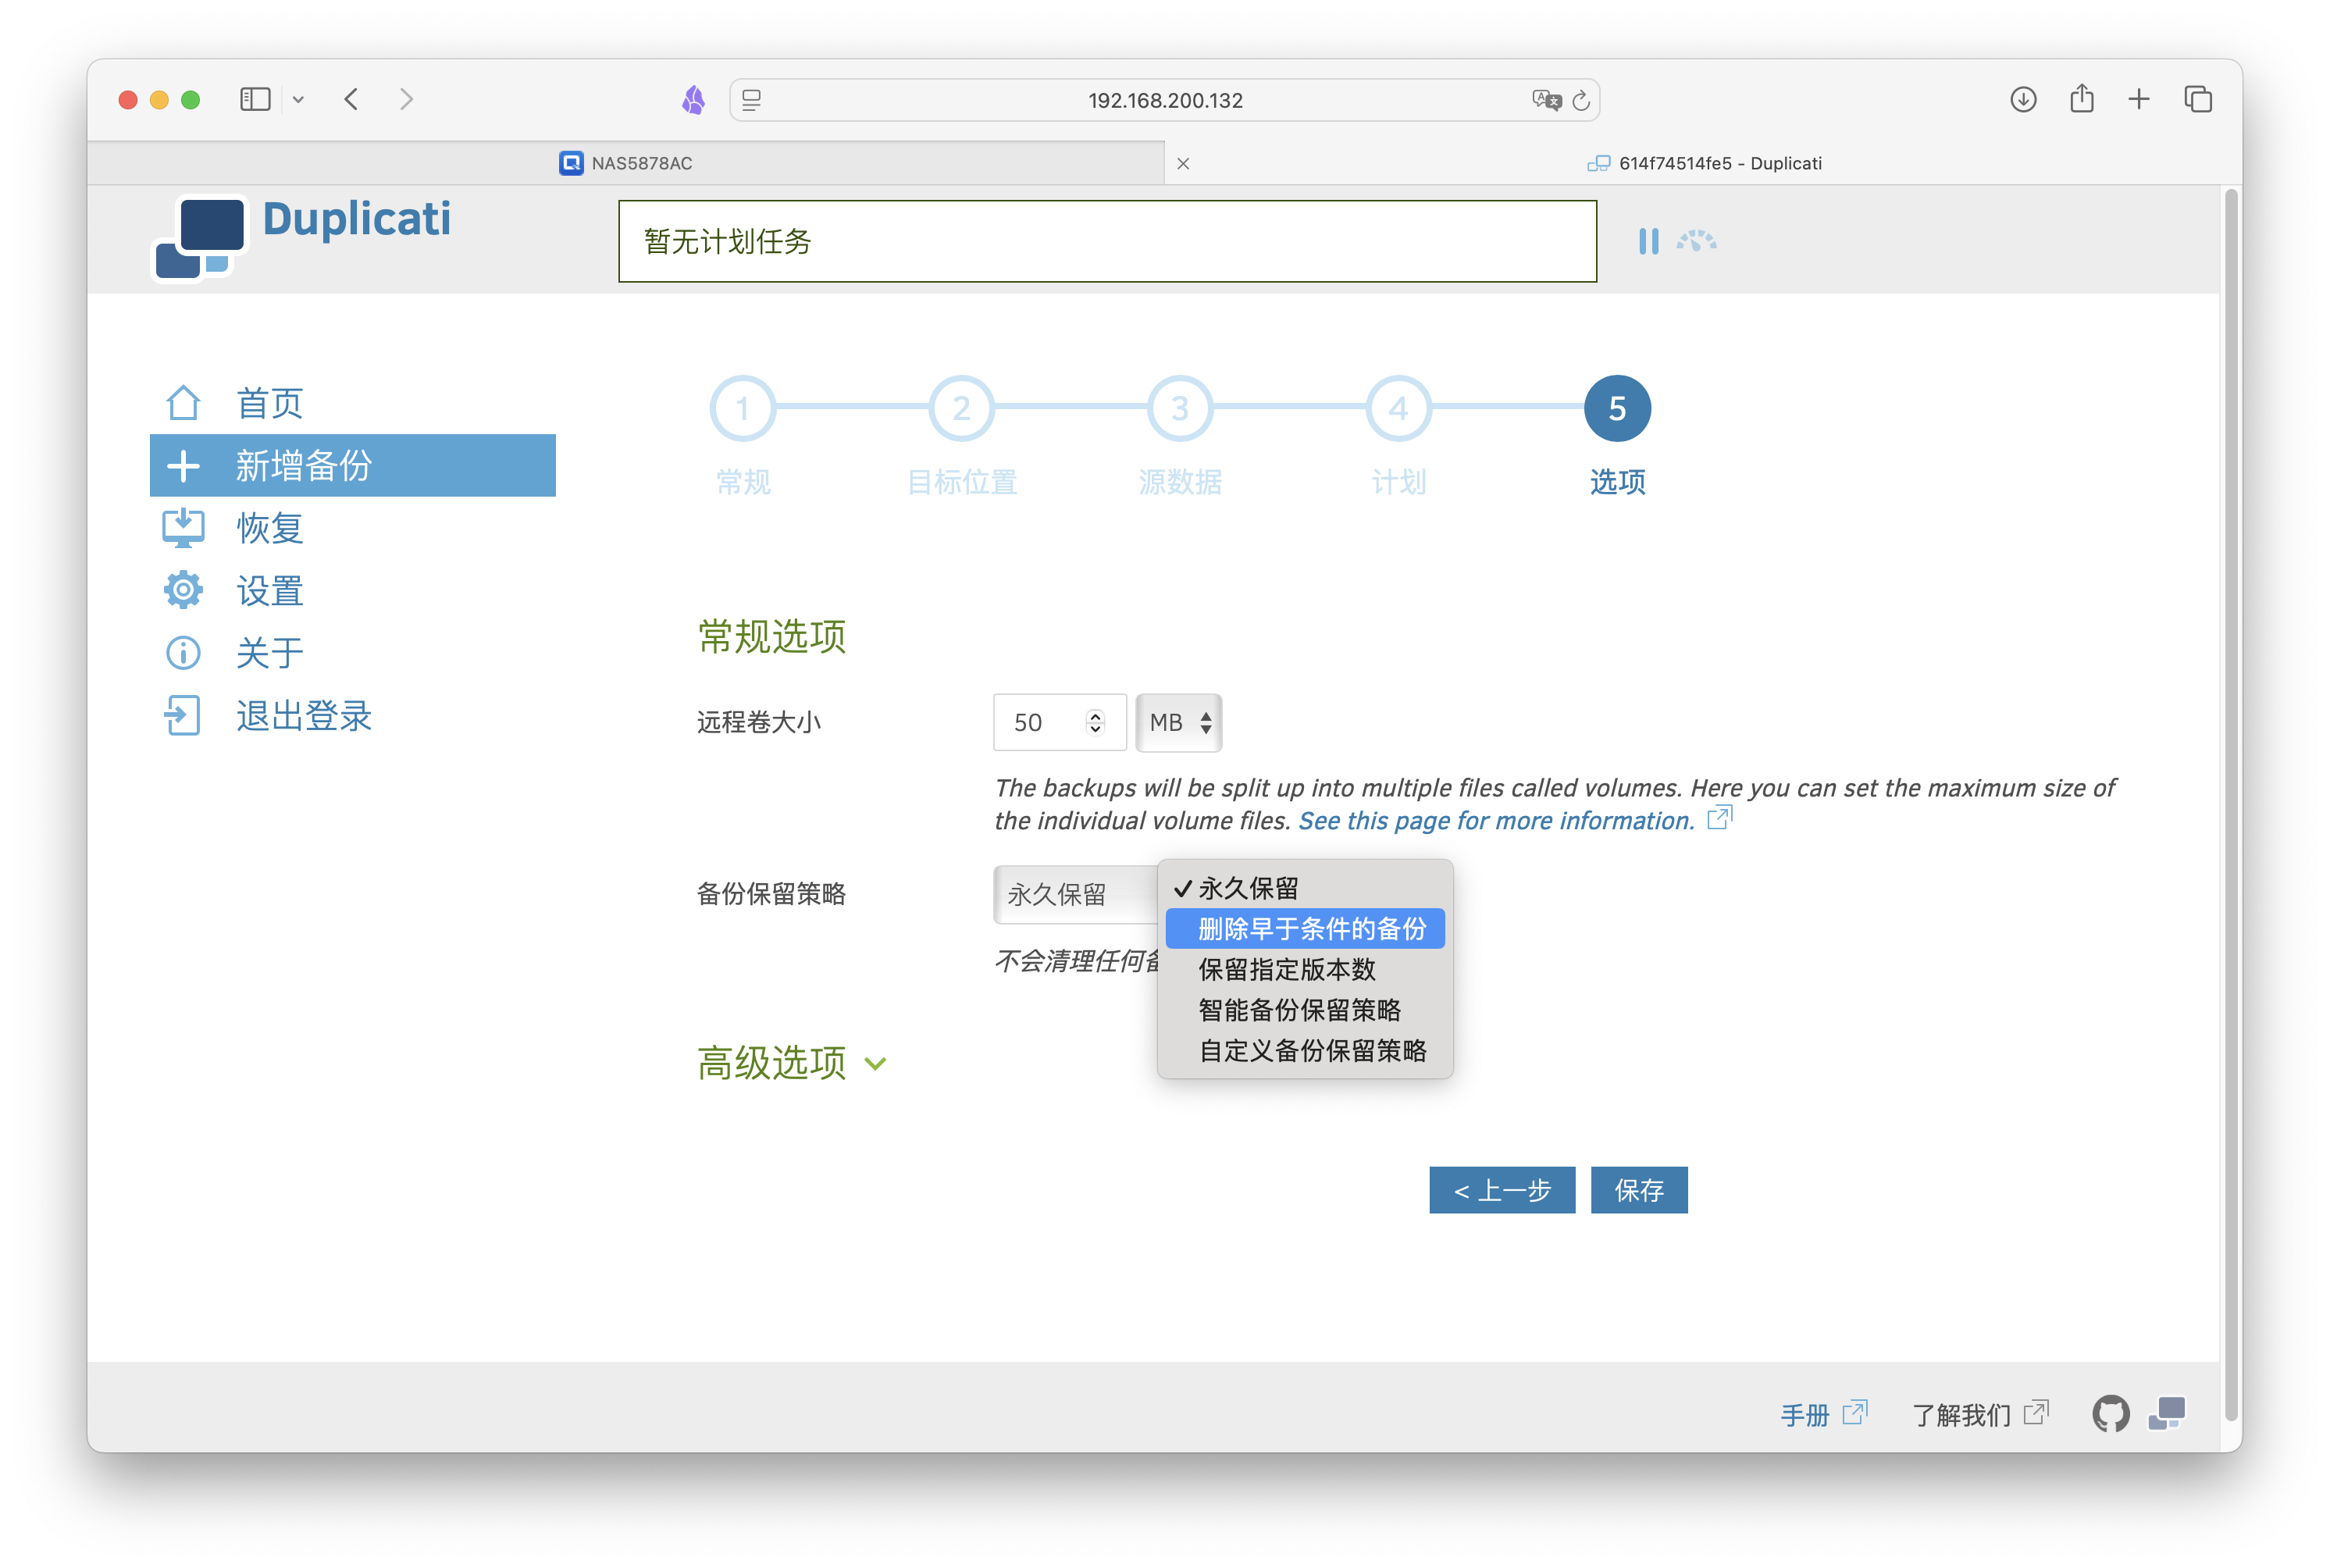Open the 首页 home icon
This screenshot has height=1568, width=2330.
coord(183,403)
